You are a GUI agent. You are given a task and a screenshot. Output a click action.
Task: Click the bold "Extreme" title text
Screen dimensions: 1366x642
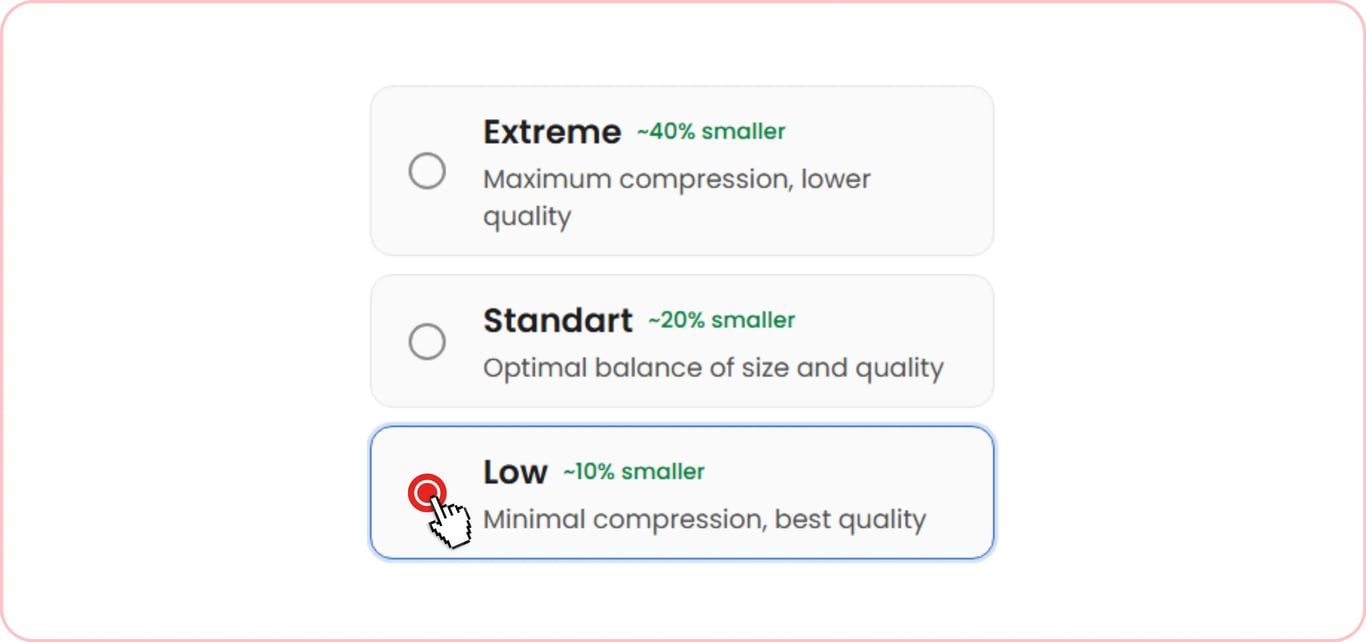click(x=552, y=132)
